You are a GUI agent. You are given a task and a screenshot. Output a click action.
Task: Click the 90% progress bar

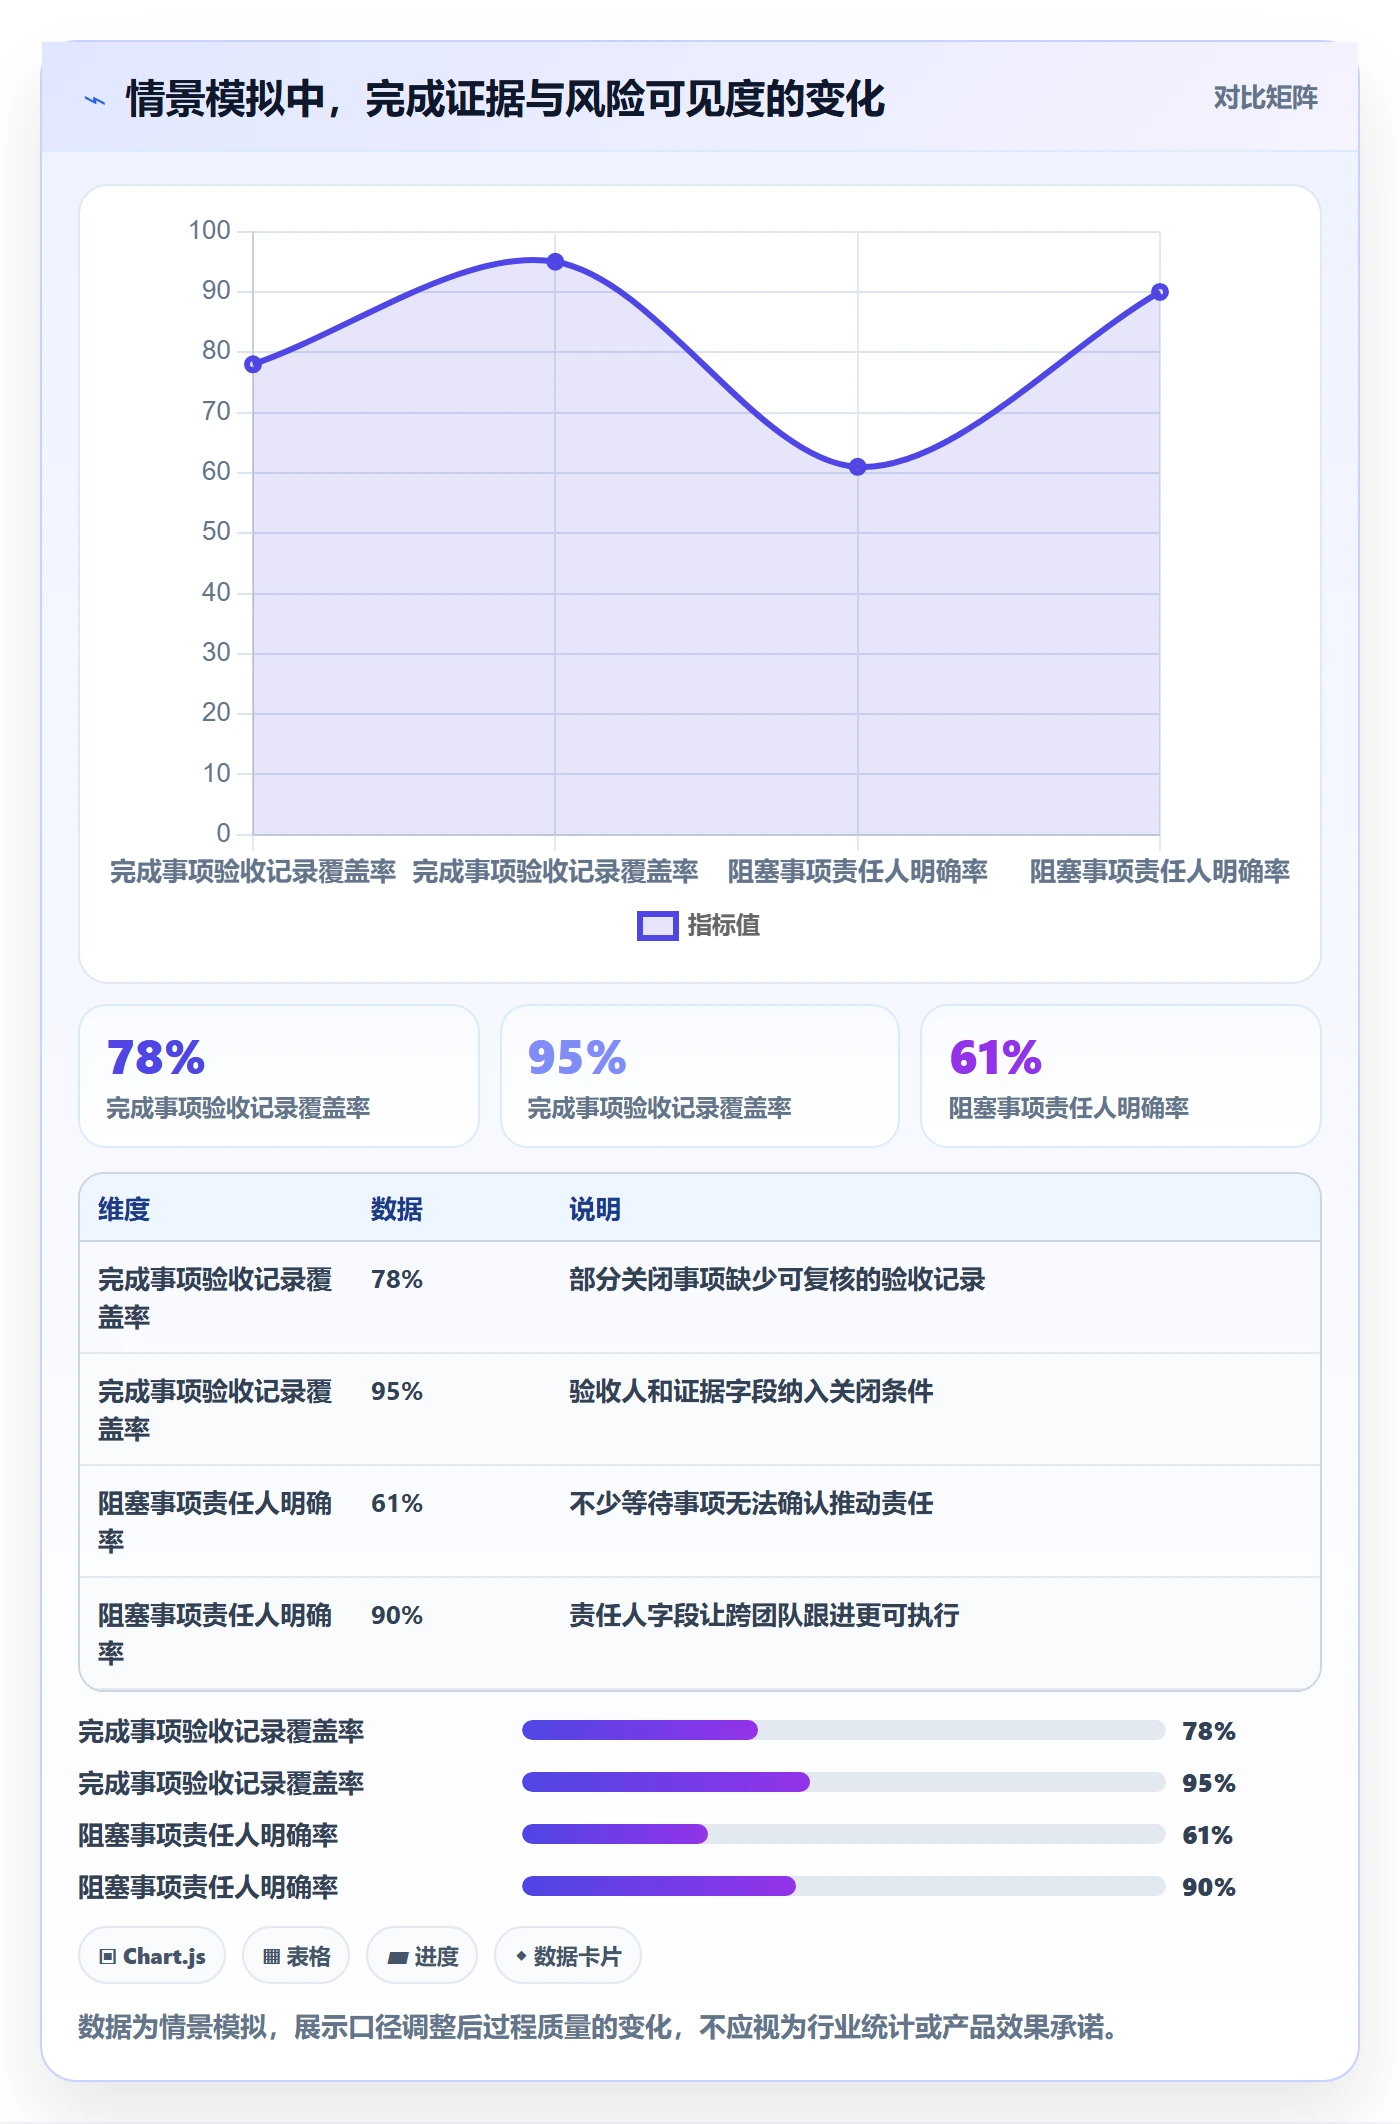(843, 1886)
